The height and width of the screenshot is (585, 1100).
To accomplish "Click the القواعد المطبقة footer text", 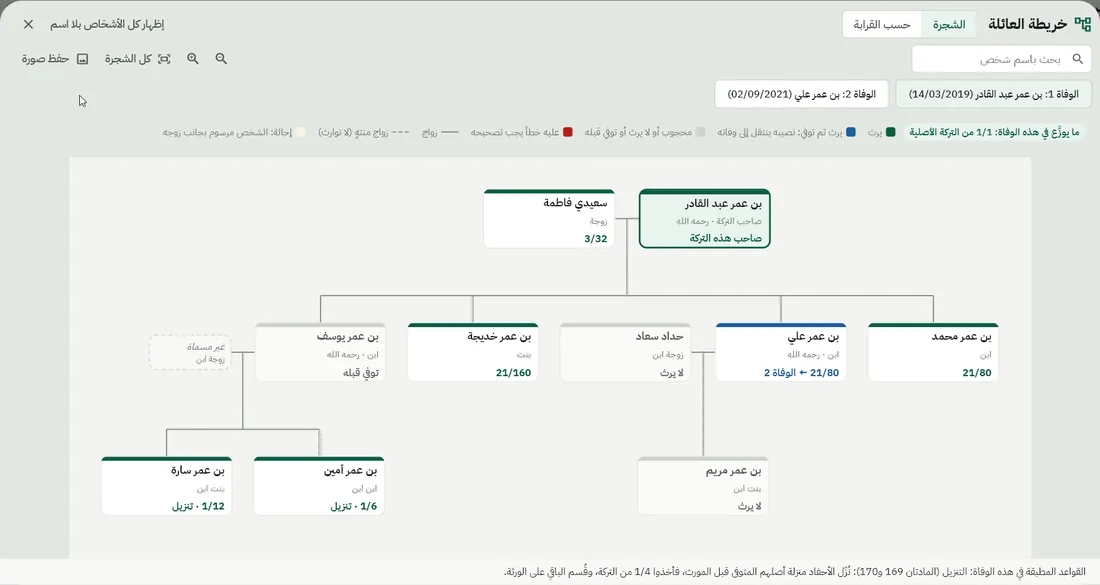I will point(794,572).
